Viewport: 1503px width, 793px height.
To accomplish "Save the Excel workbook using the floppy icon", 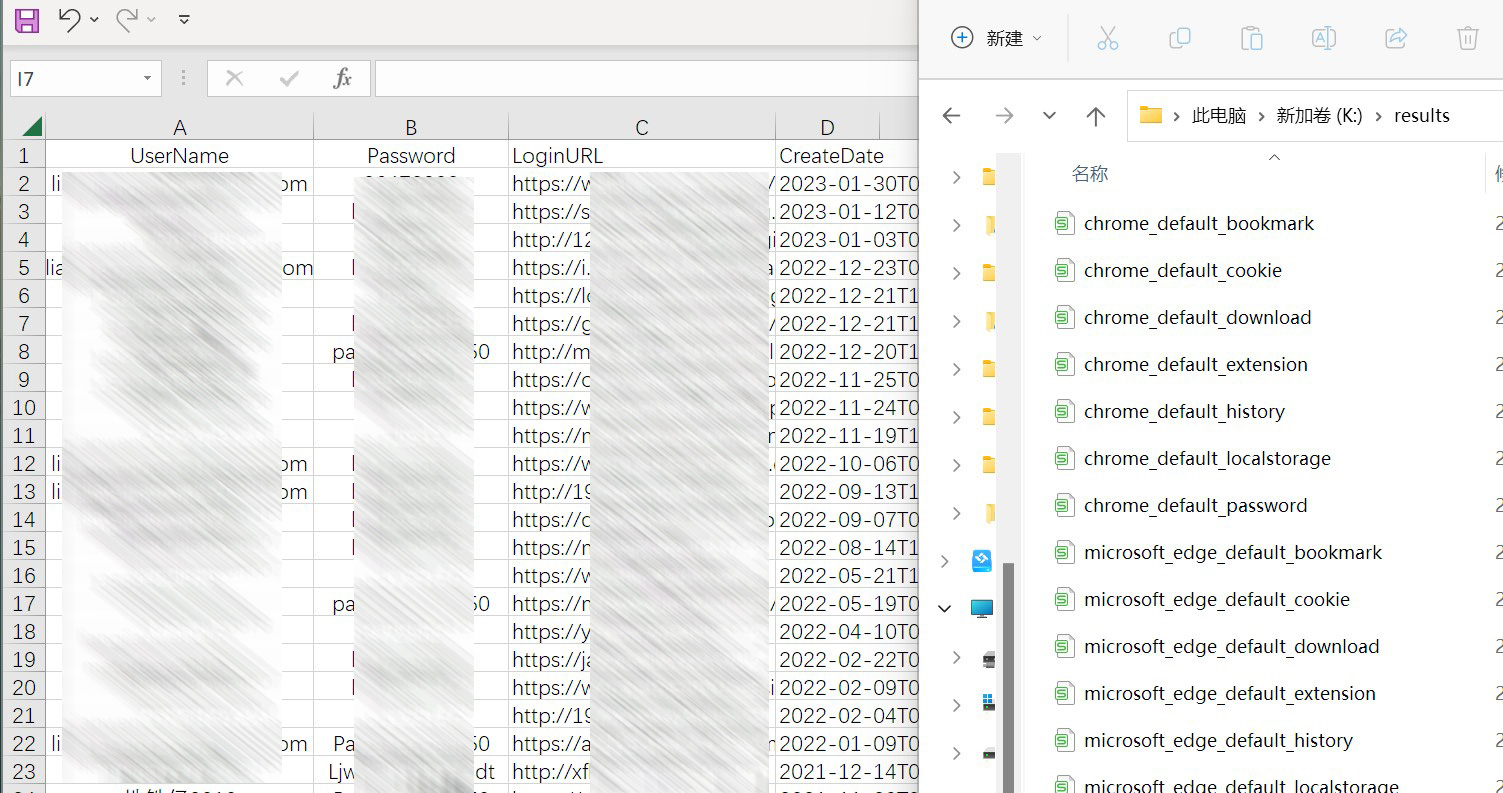I will (27, 20).
